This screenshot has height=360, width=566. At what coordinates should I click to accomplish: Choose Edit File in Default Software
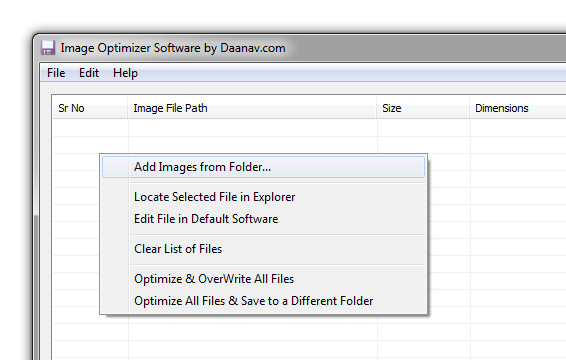[264, 219]
